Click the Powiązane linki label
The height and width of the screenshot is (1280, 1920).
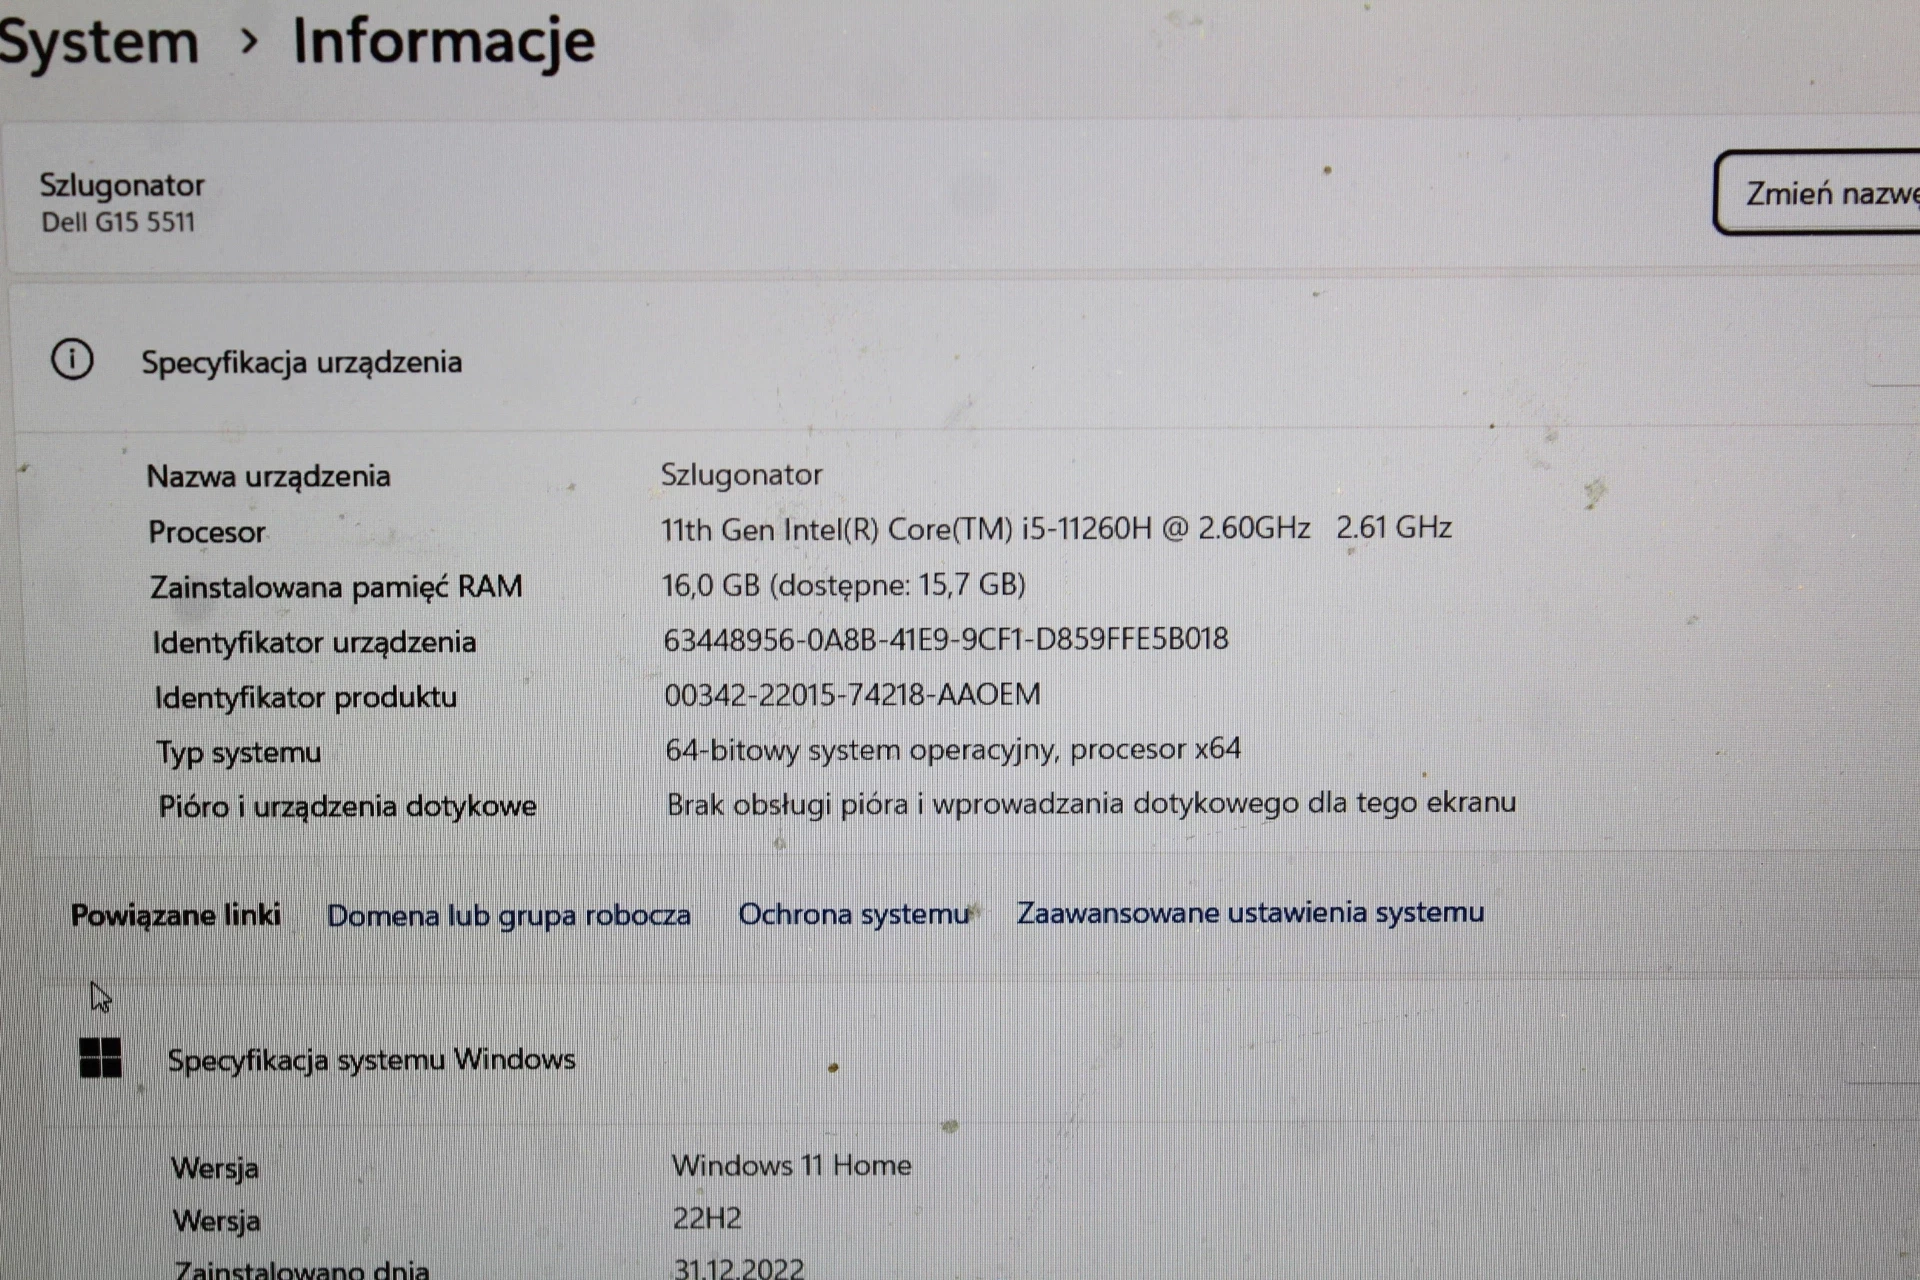tap(176, 915)
